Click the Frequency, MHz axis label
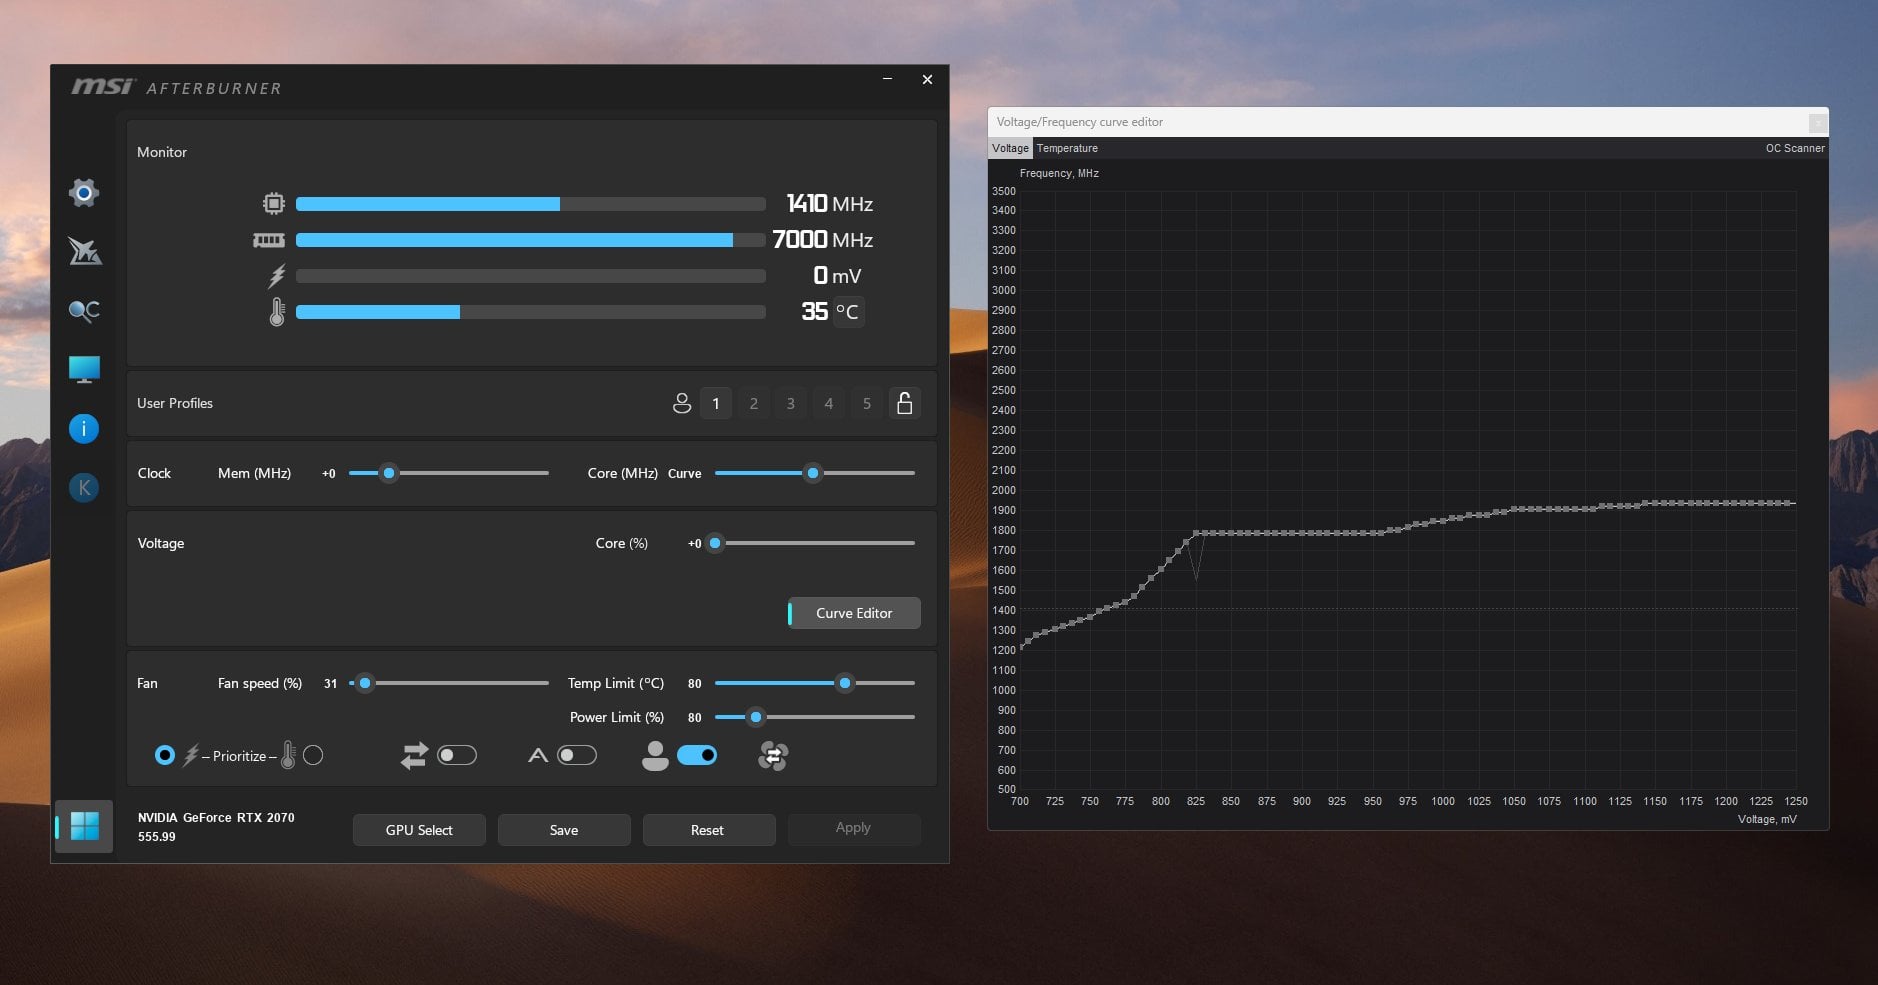Image resolution: width=1878 pixels, height=985 pixels. (1059, 174)
